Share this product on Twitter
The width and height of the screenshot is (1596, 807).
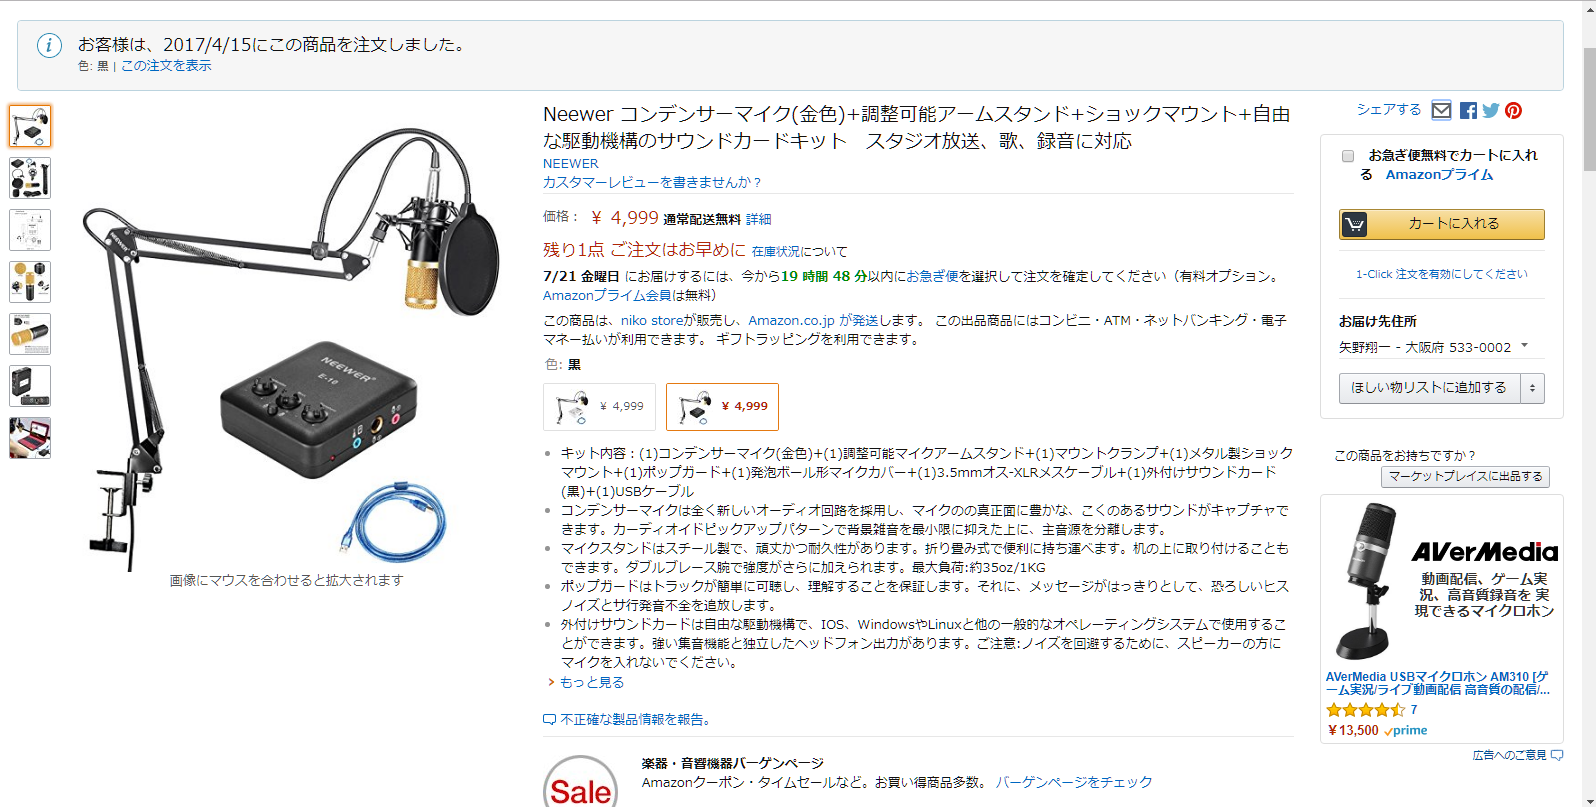pos(1491,111)
